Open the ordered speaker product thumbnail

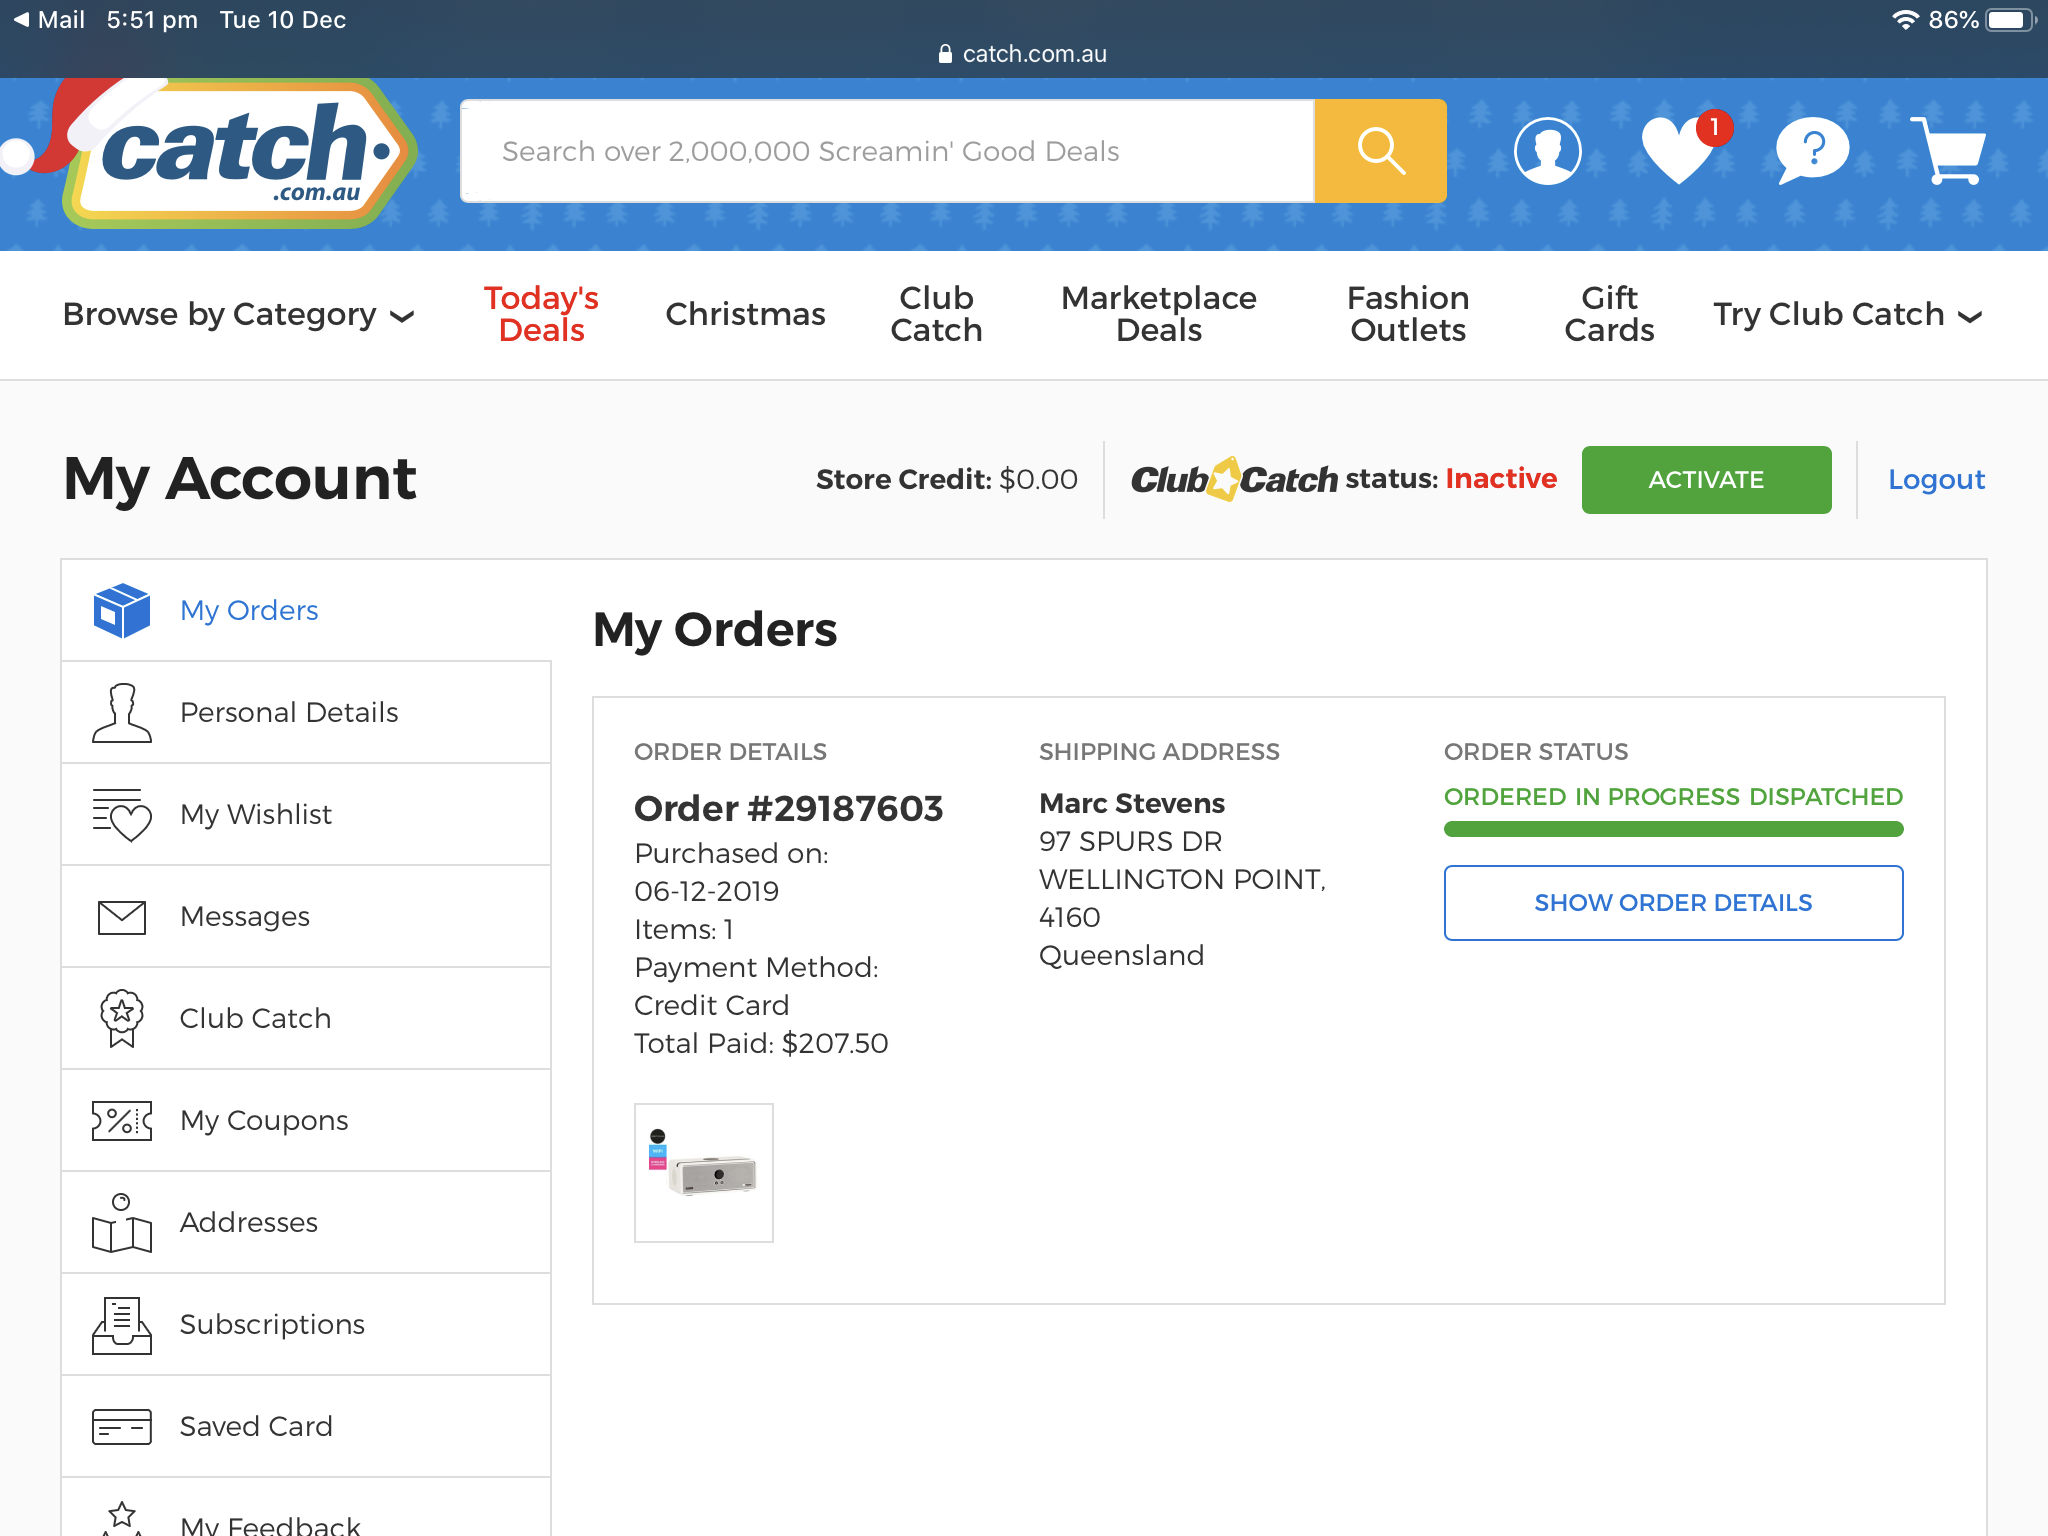704,1173
